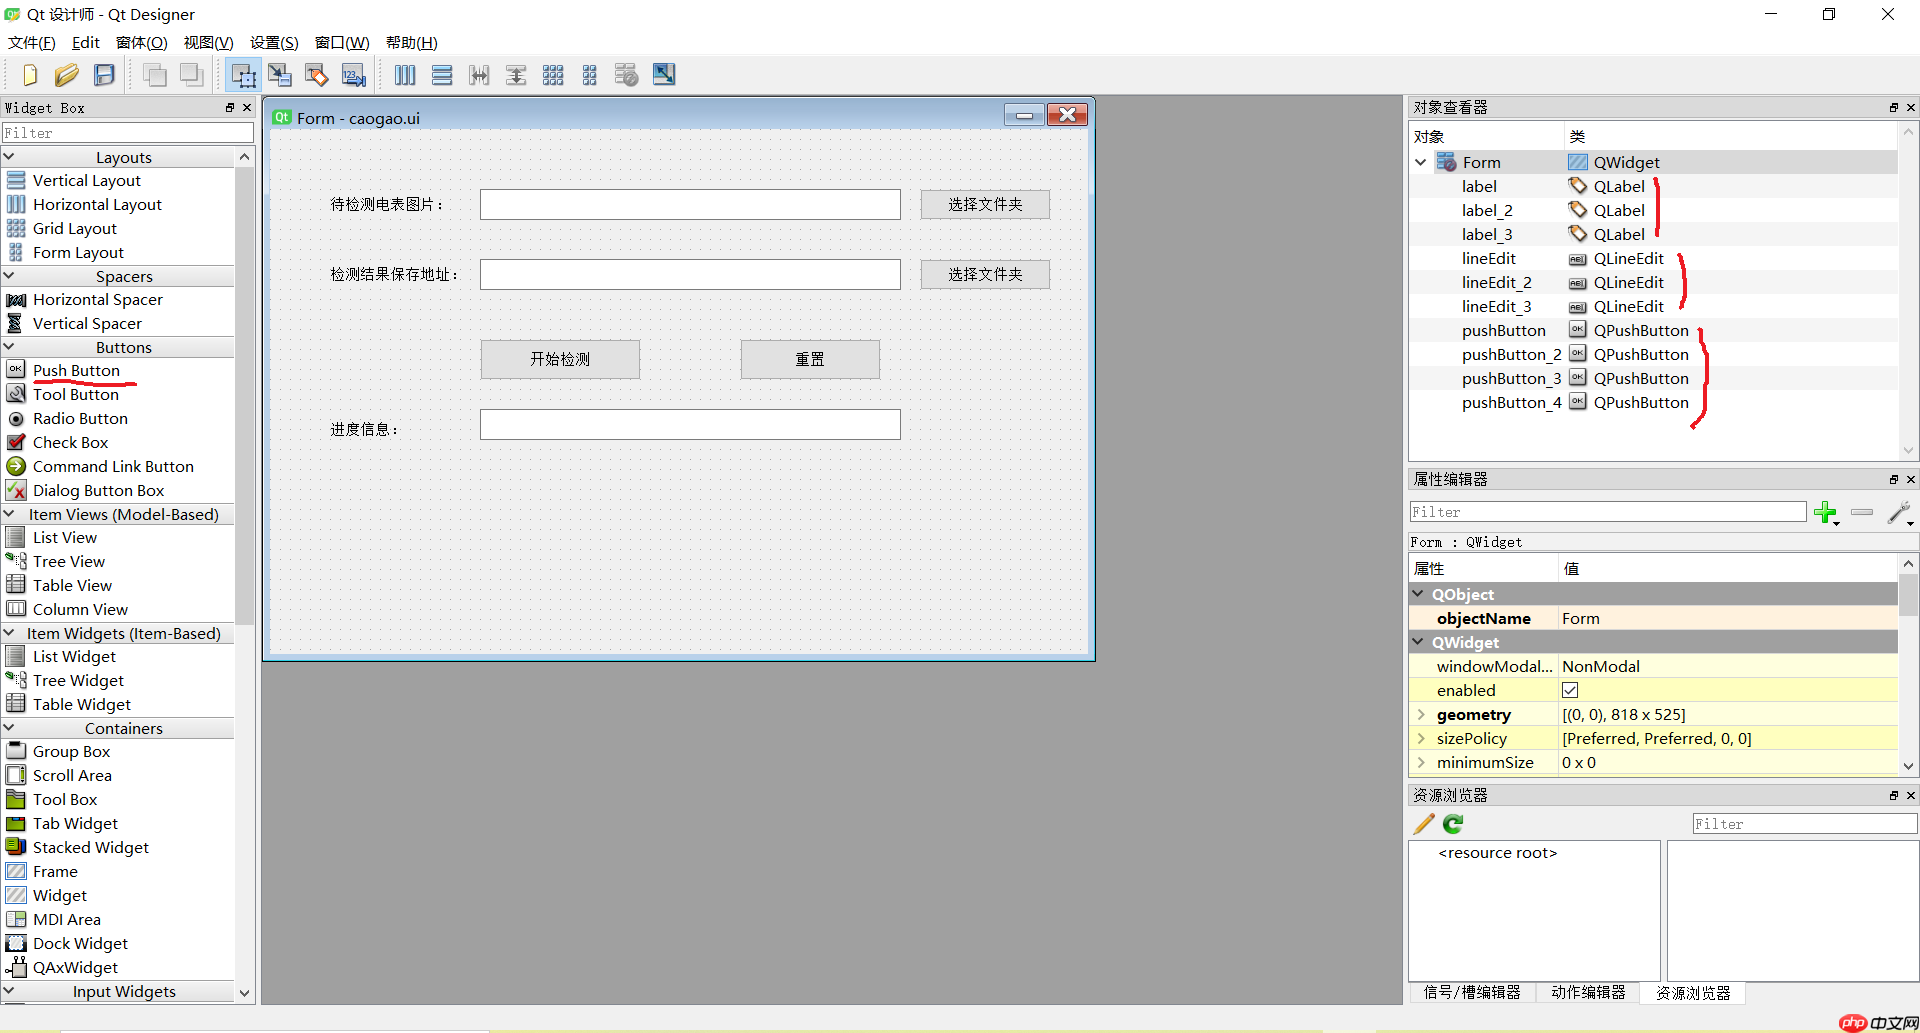Switch to the 信号/槽编辑器 tab
1920x1033 pixels.
point(1471,992)
